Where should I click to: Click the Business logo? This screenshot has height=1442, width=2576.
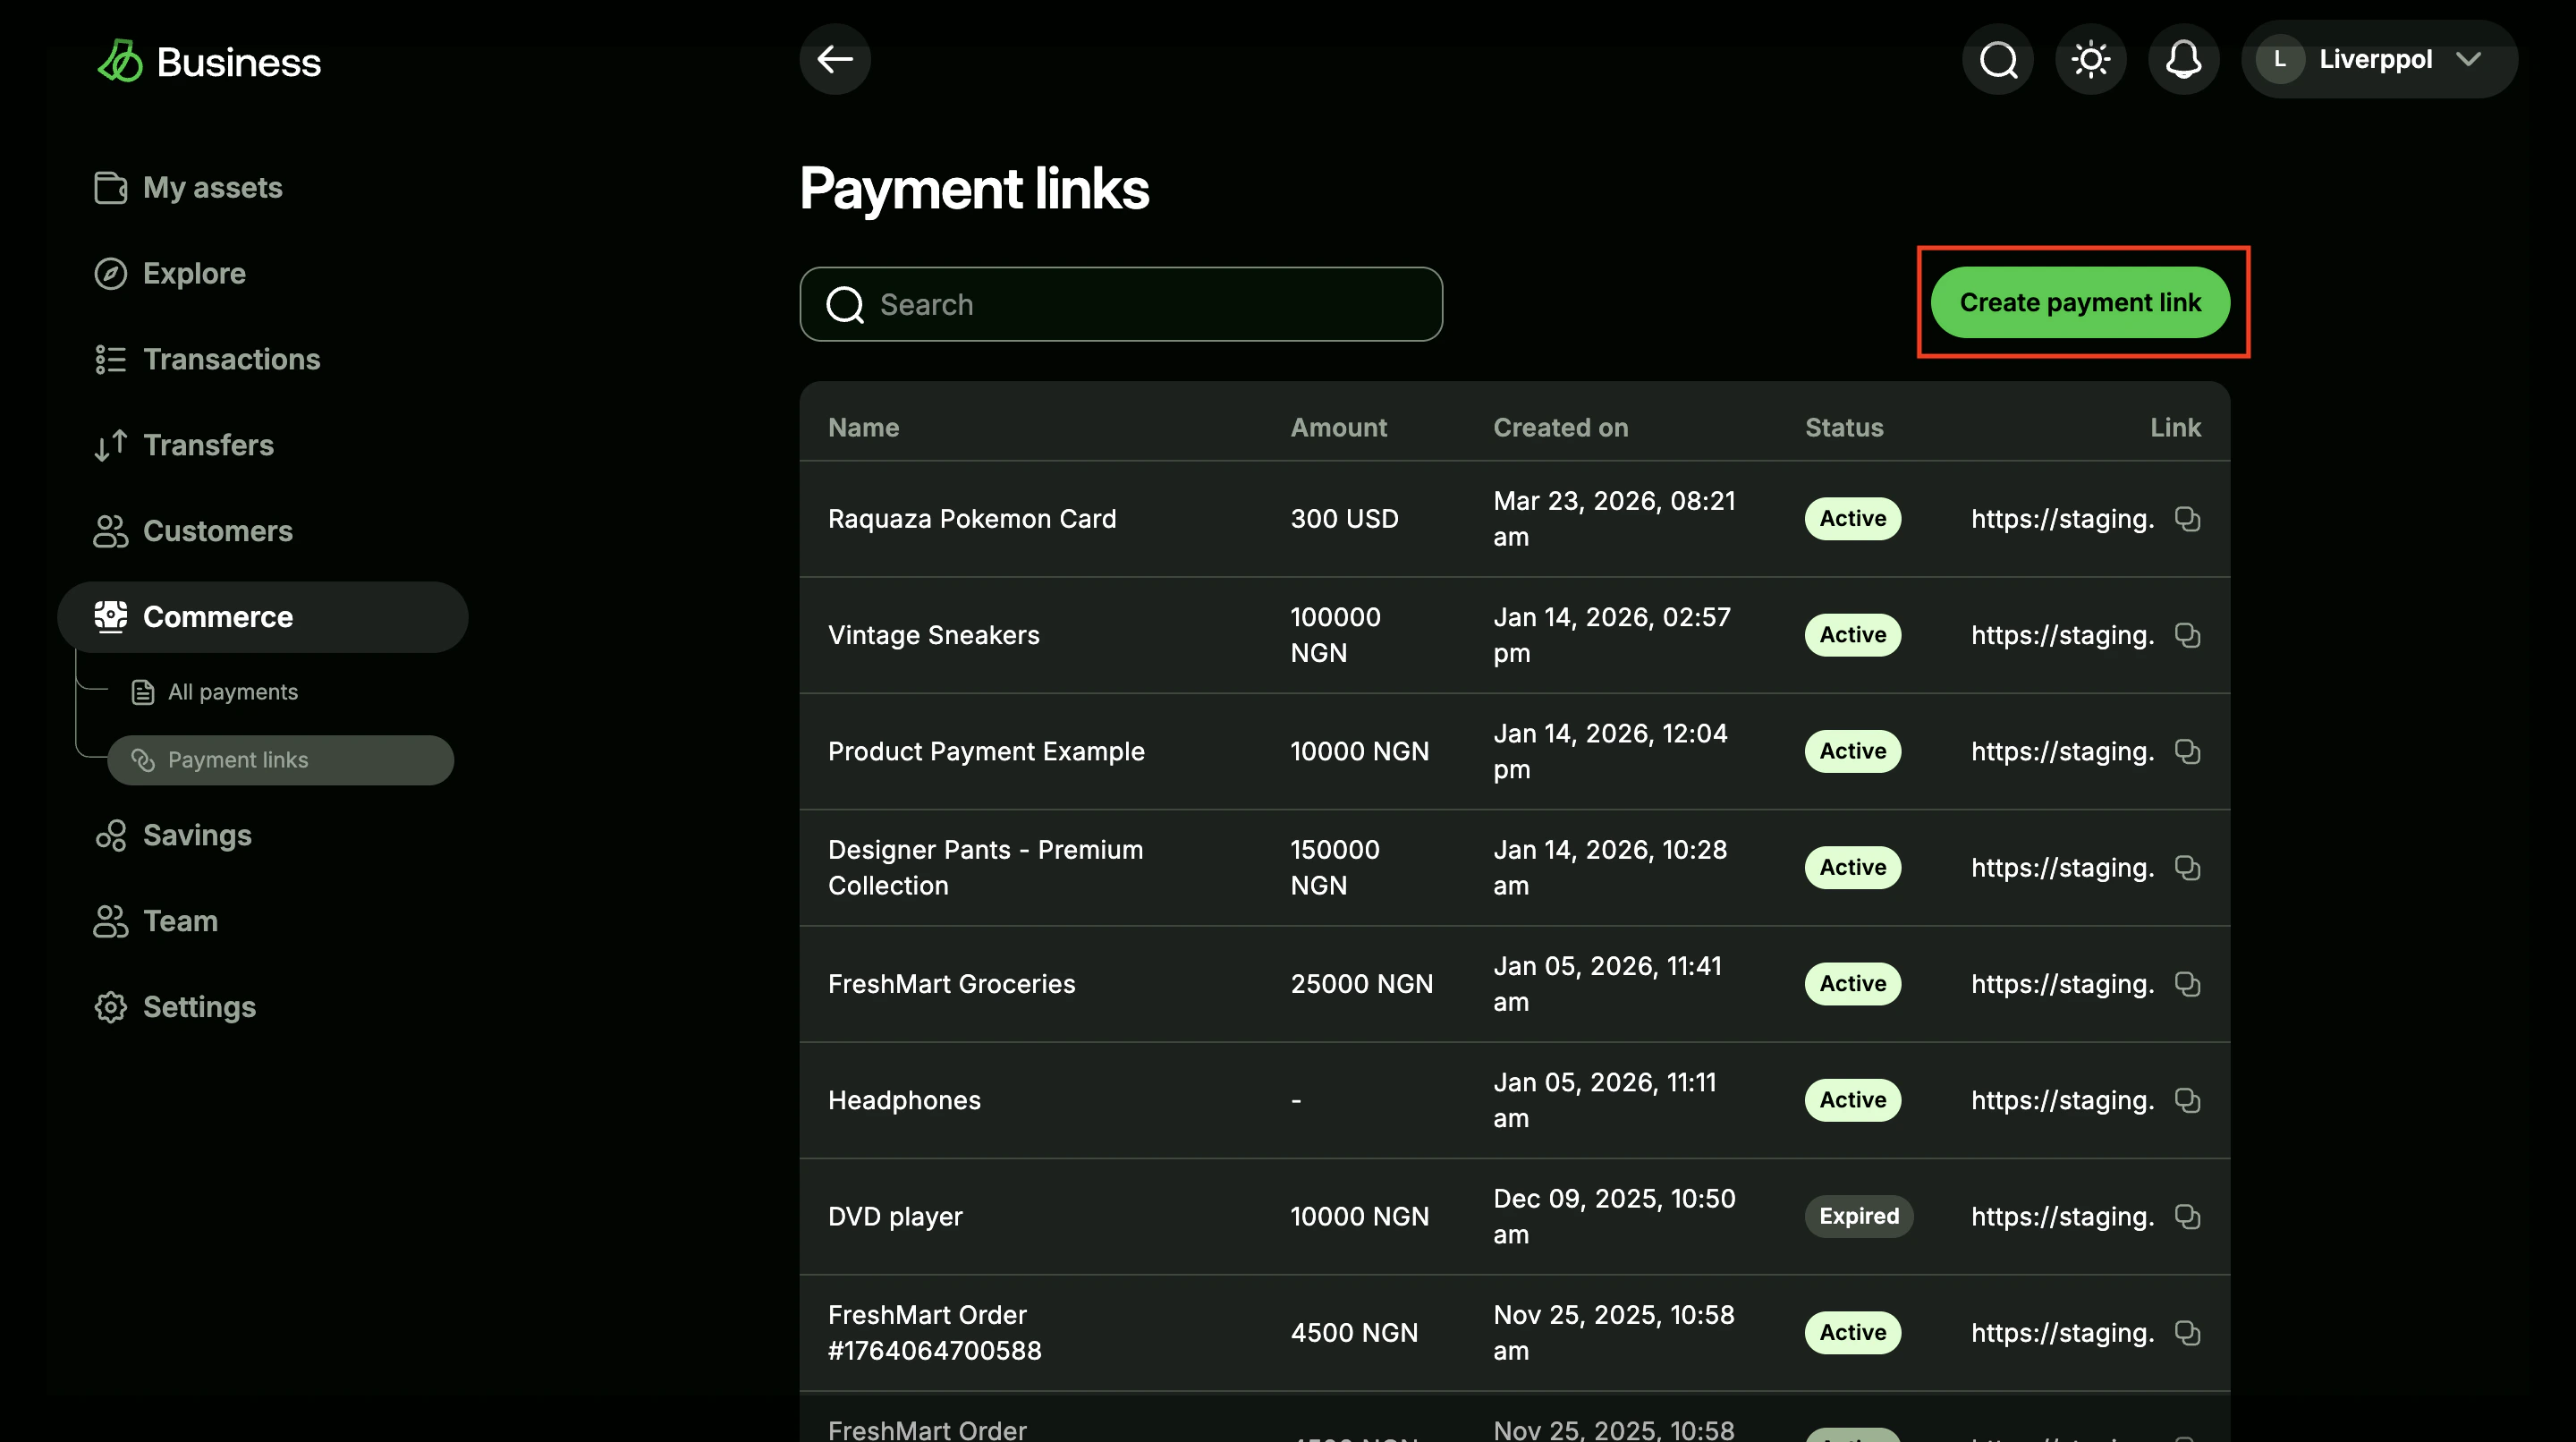click(208, 60)
